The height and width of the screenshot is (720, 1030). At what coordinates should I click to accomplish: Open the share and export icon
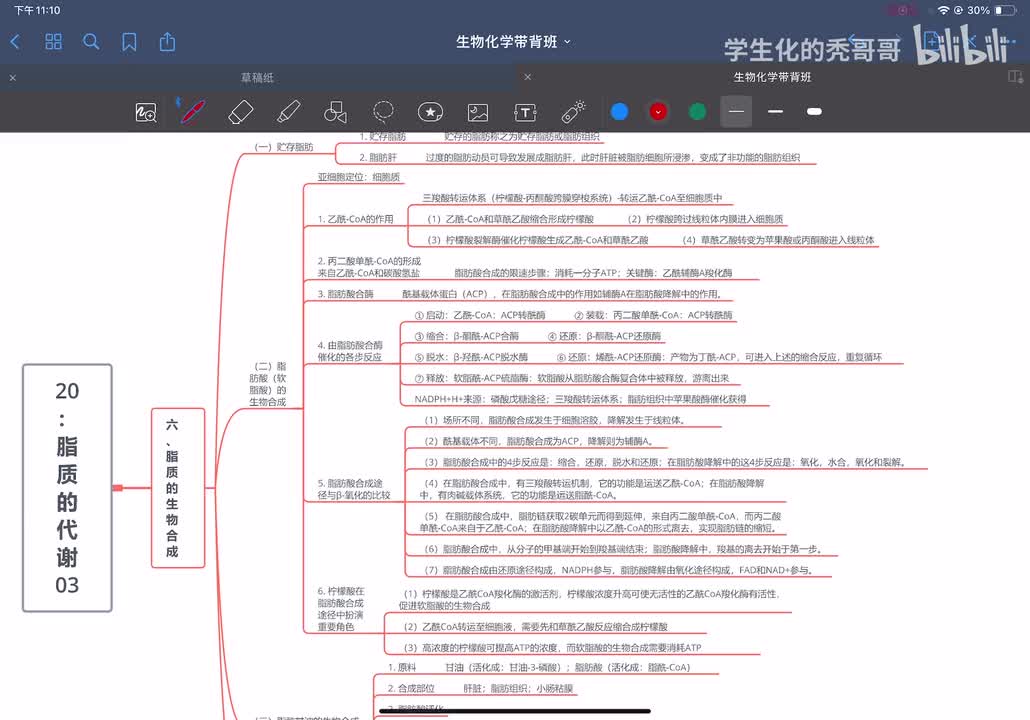coord(168,42)
